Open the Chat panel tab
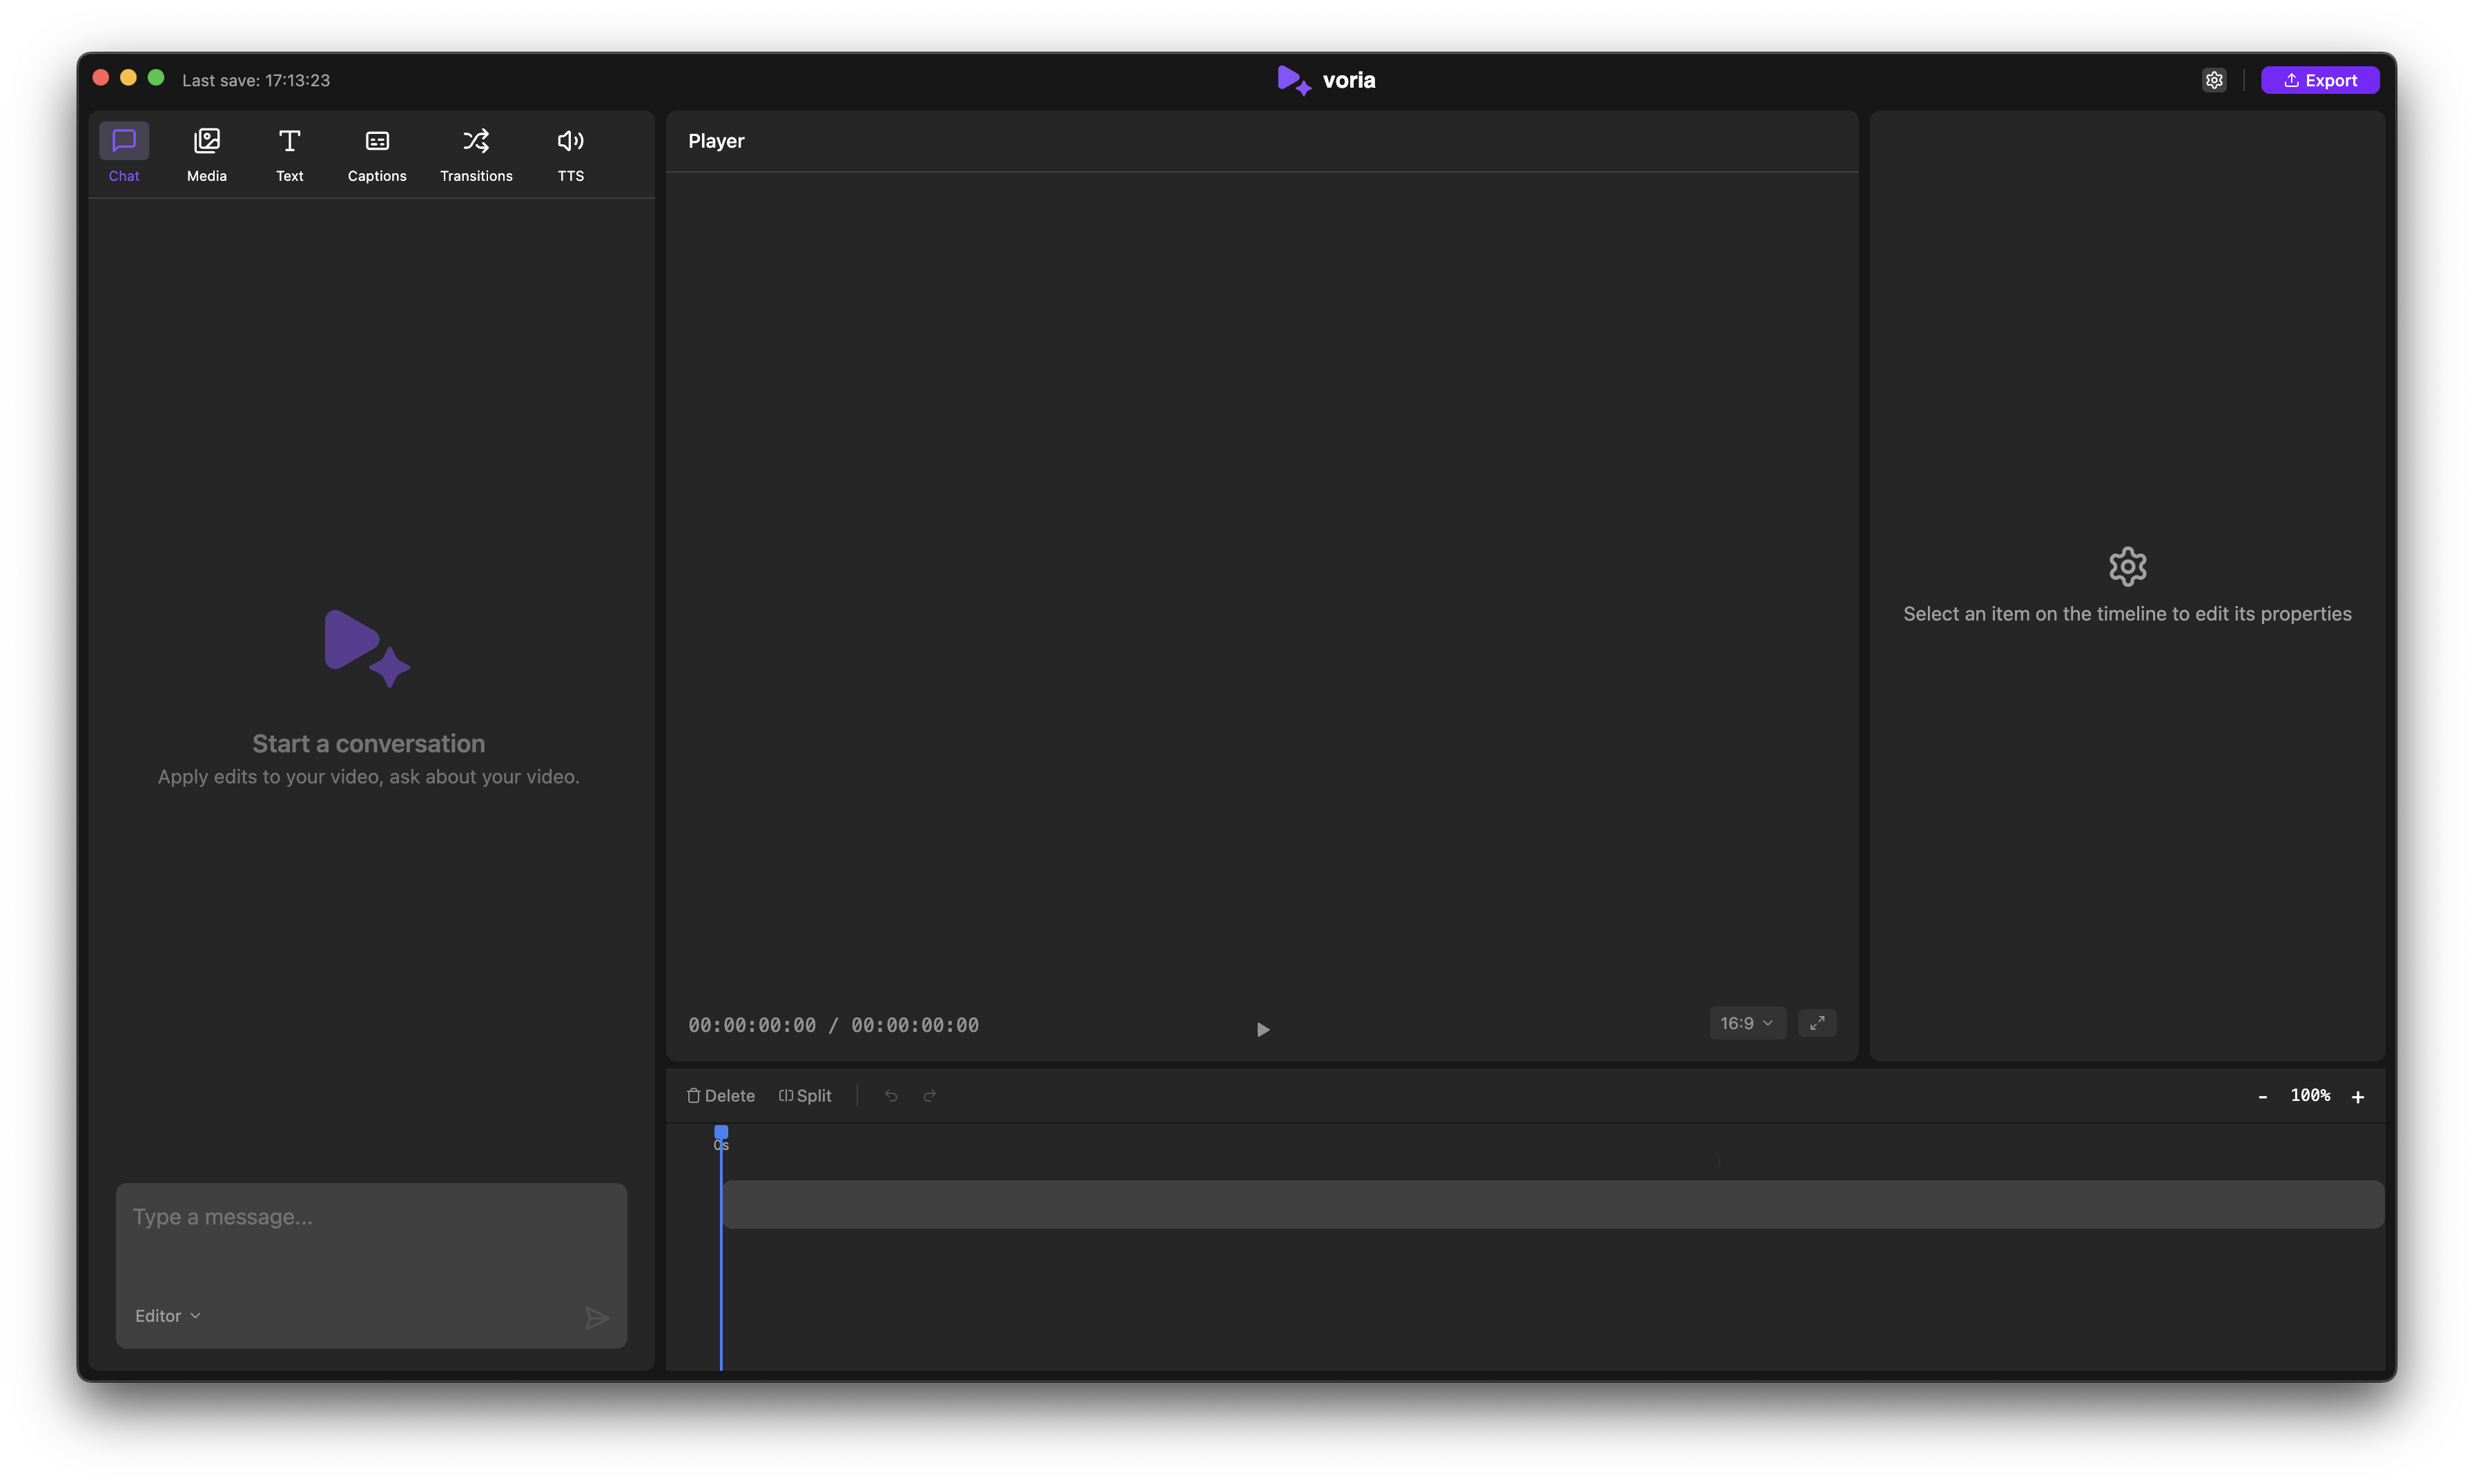The width and height of the screenshot is (2474, 1484). click(x=124, y=153)
